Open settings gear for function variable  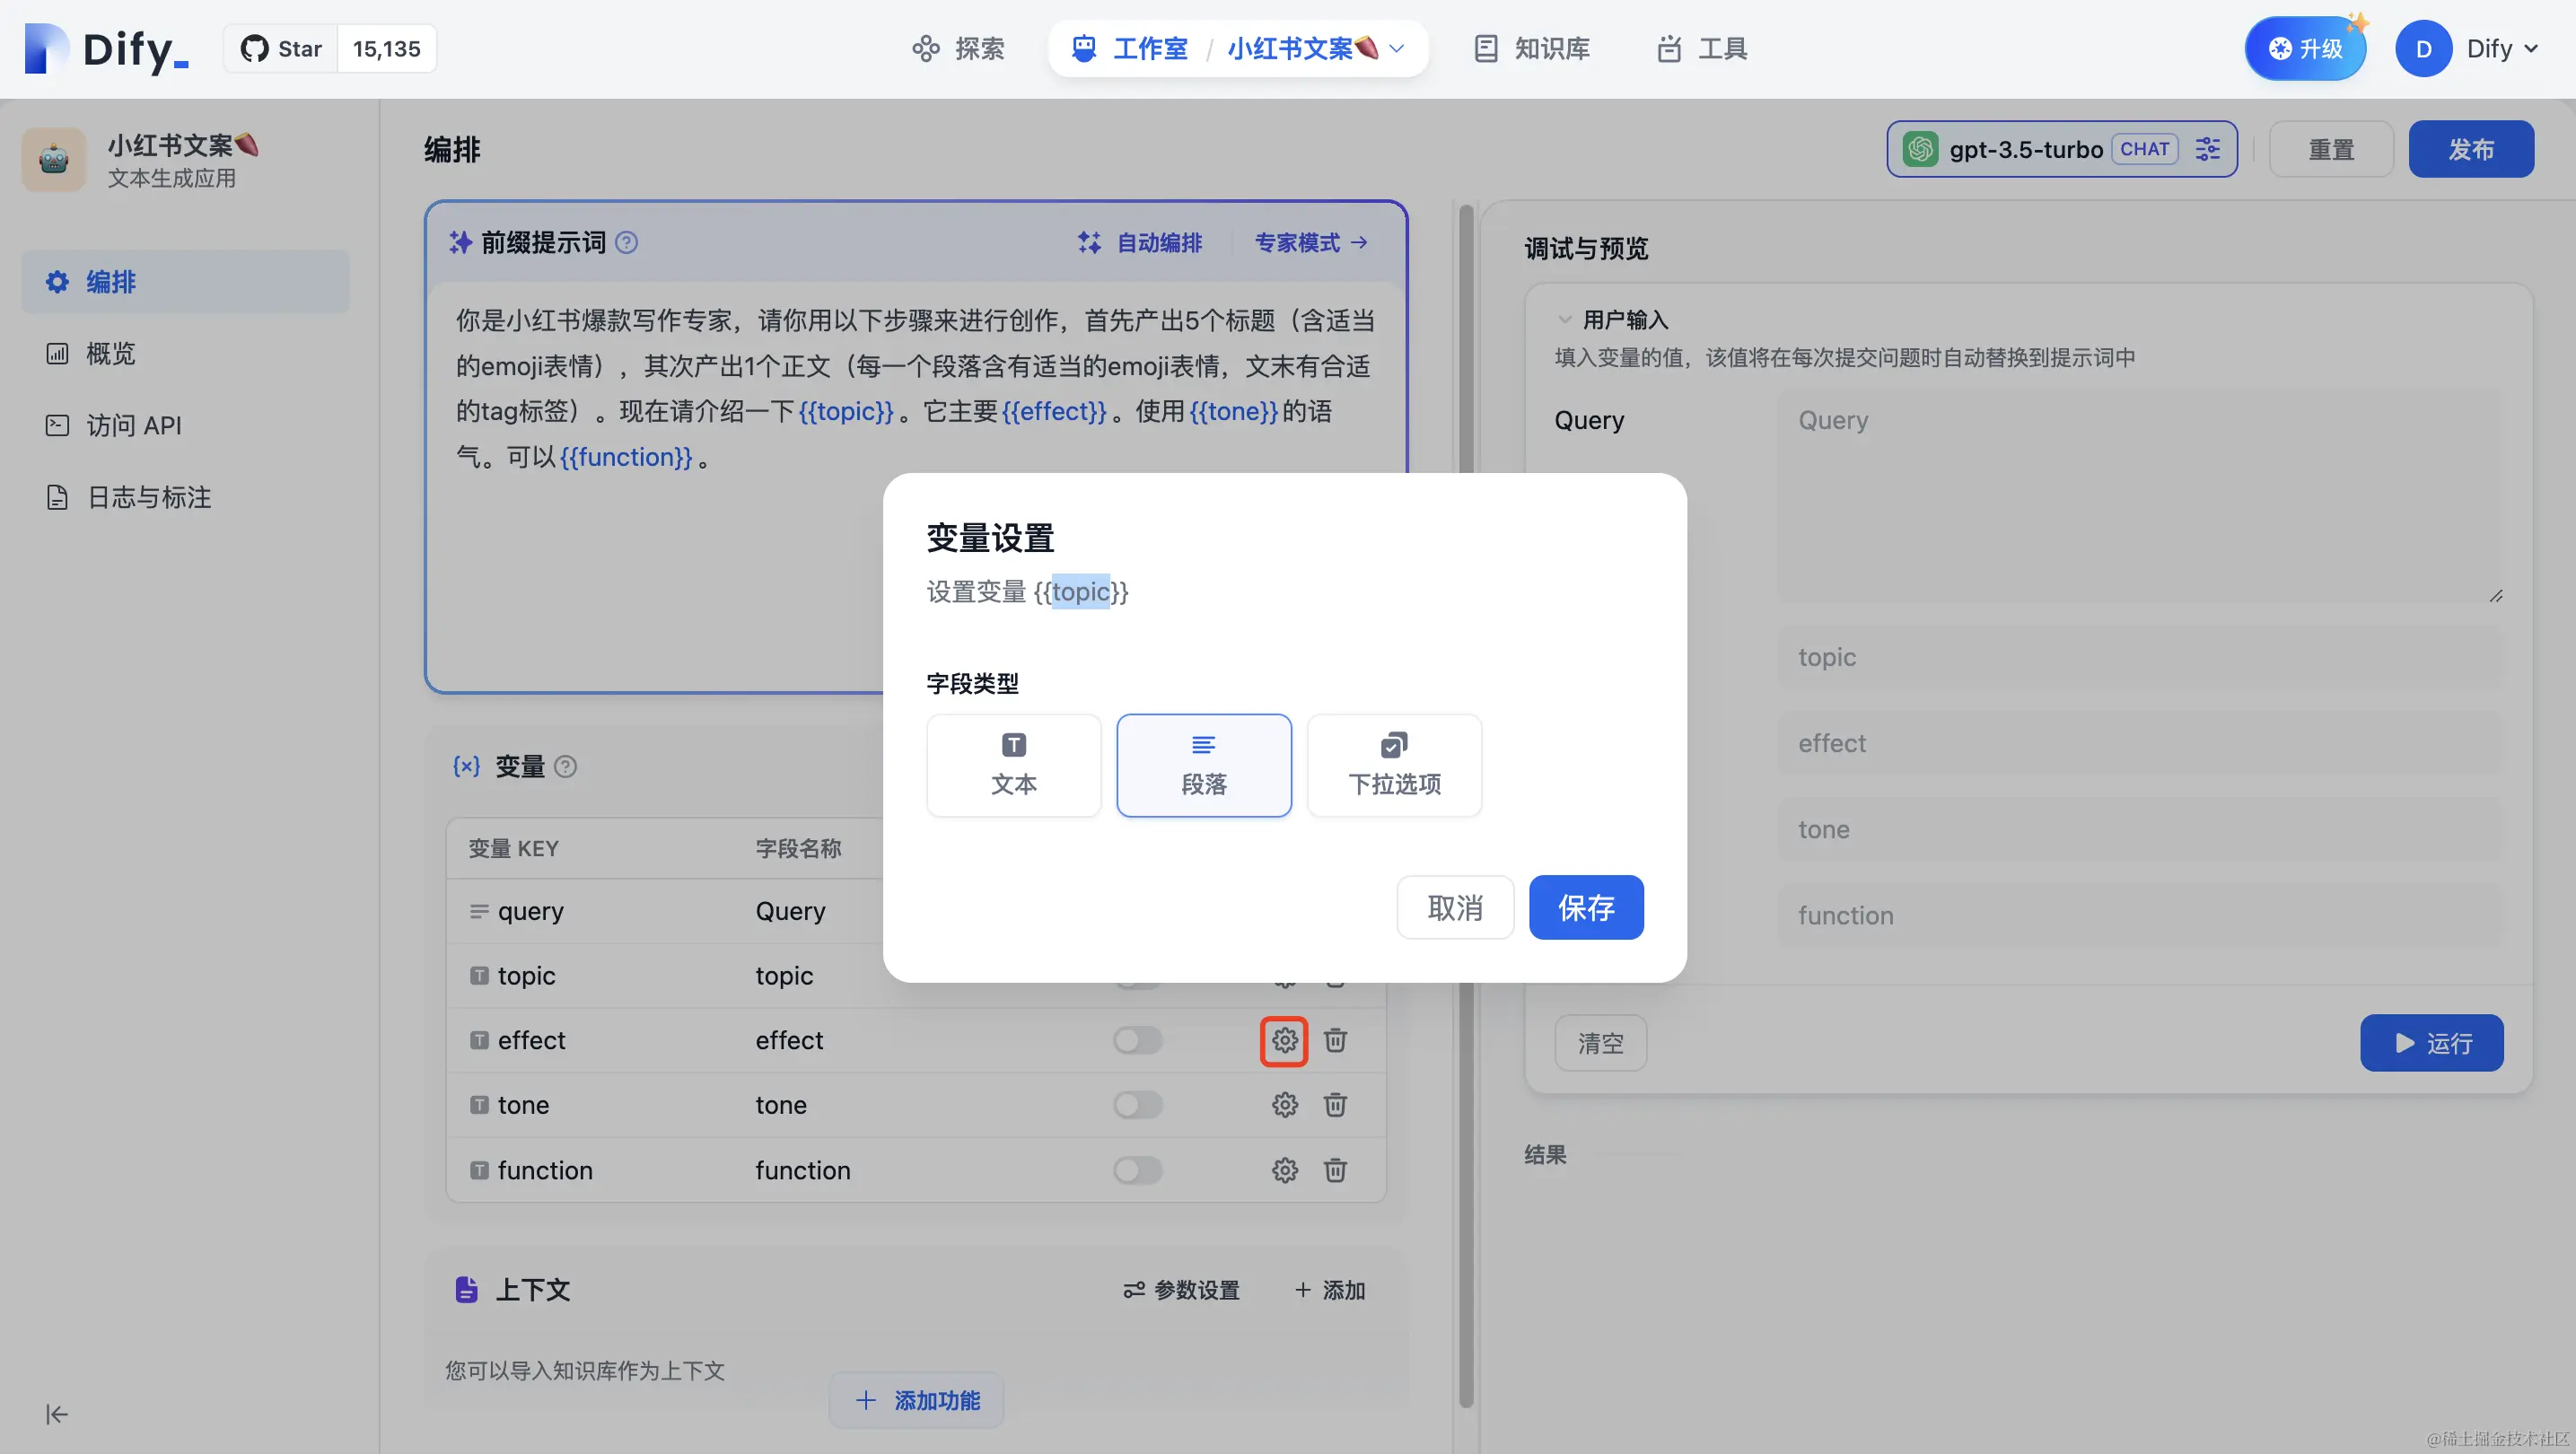click(1284, 1170)
